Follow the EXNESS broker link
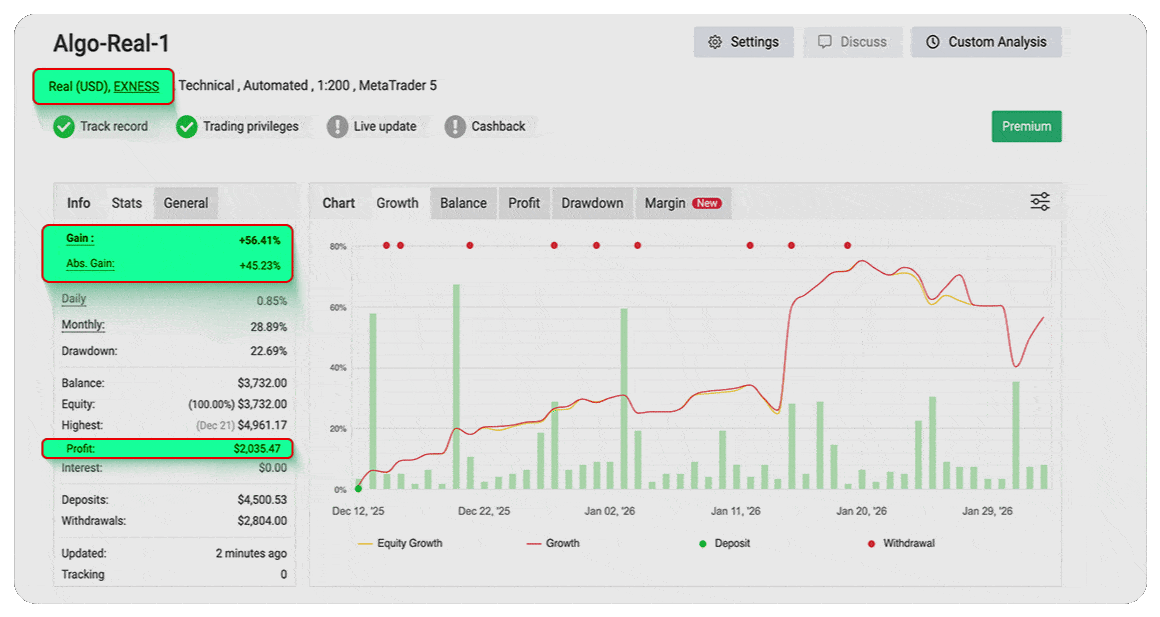Screen dimensions: 1160x617 (136, 86)
